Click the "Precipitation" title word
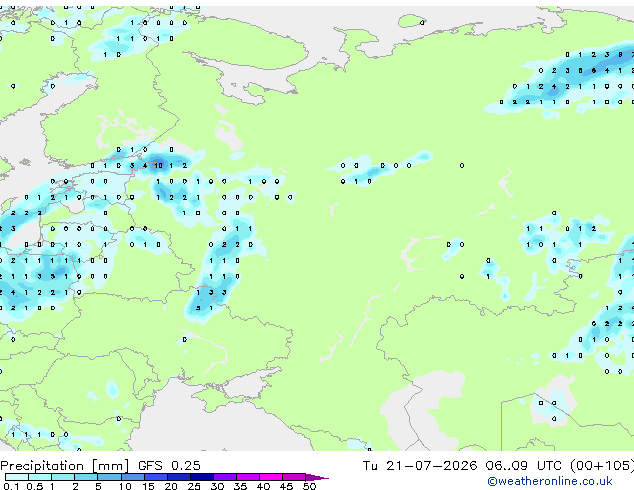The image size is (634, 490). 42,466
